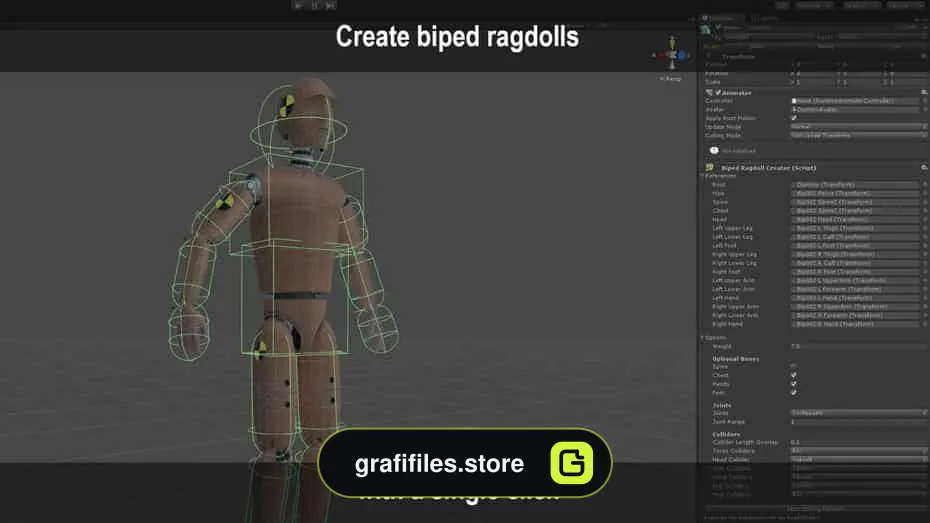Switch to the Inspector tab

pyautogui.click(x=721, y=18)
